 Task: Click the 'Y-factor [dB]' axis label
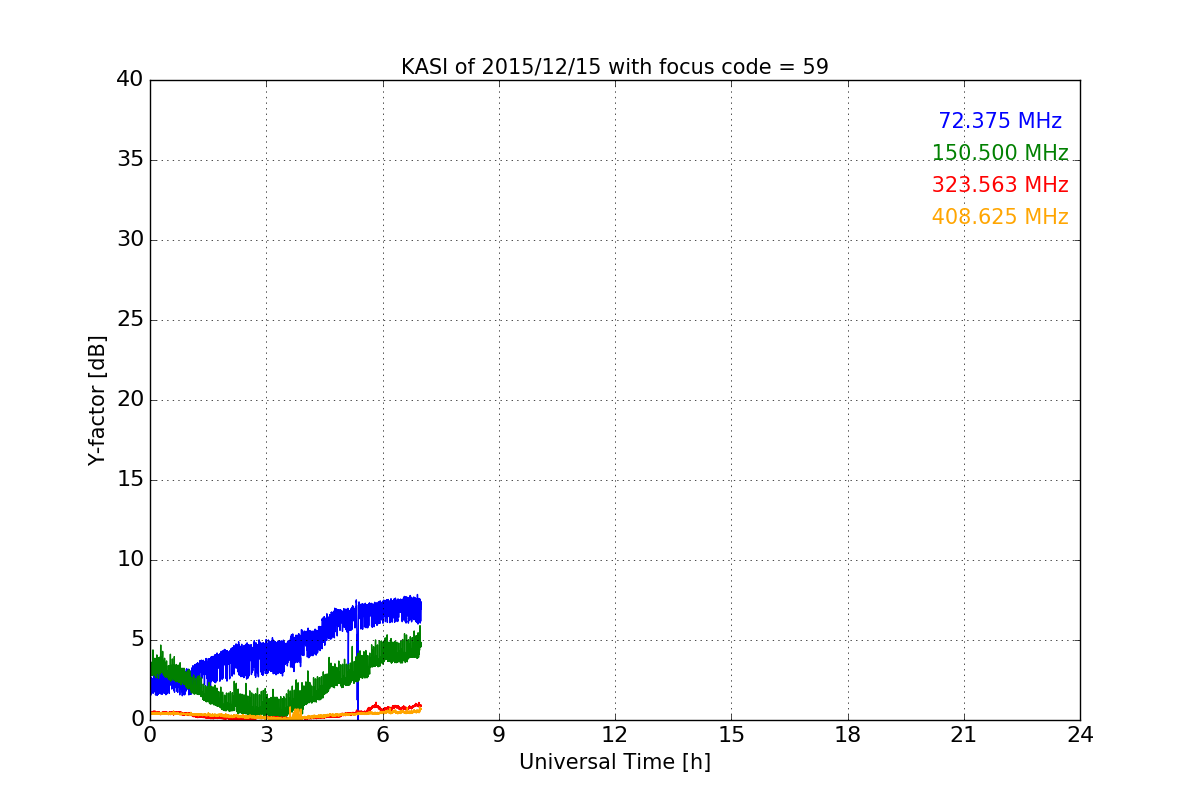(96, 400)
